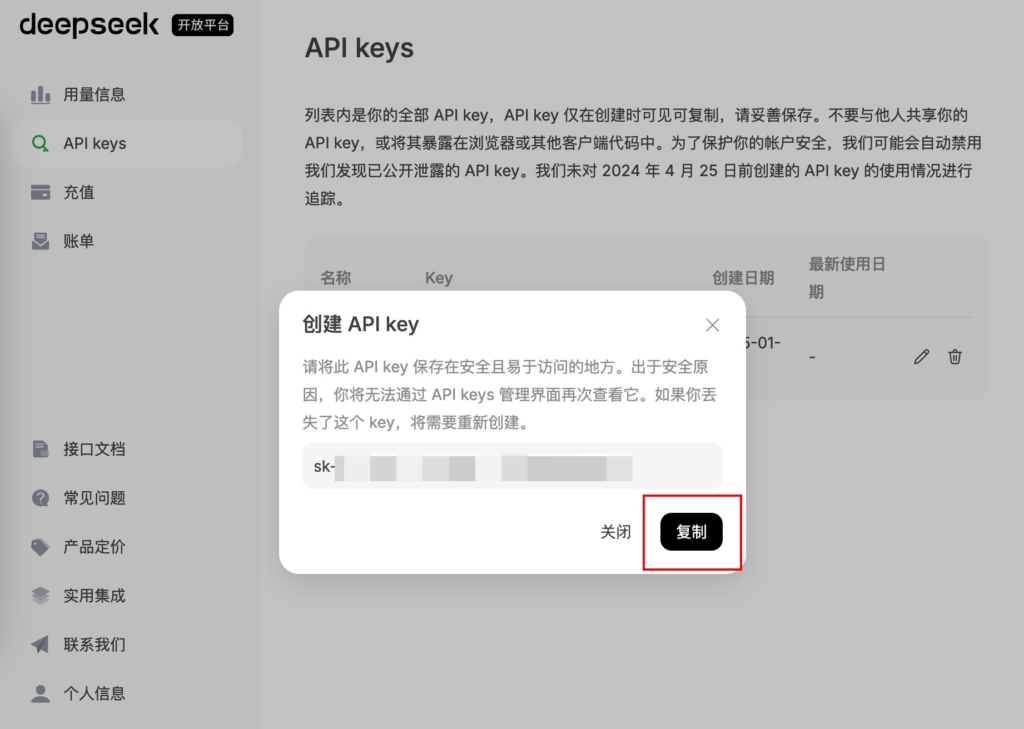Click 关闭 to dismiss the dialog
This screenshot has height=729, width=1024.
pyautogui.click(x=616, y=532)
